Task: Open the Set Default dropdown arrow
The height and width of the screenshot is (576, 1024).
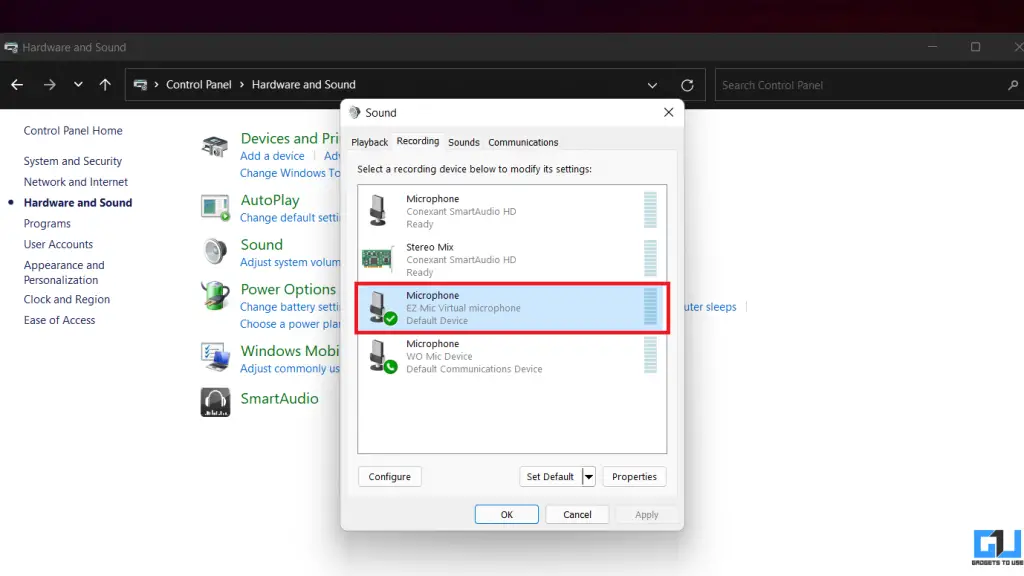Action: pyautogui.click(x=588, y=477)
